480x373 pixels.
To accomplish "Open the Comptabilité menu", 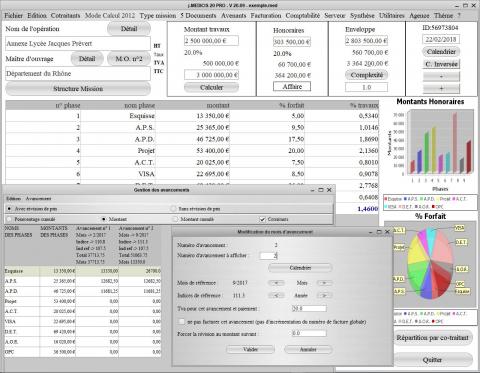I will [303, 16].
